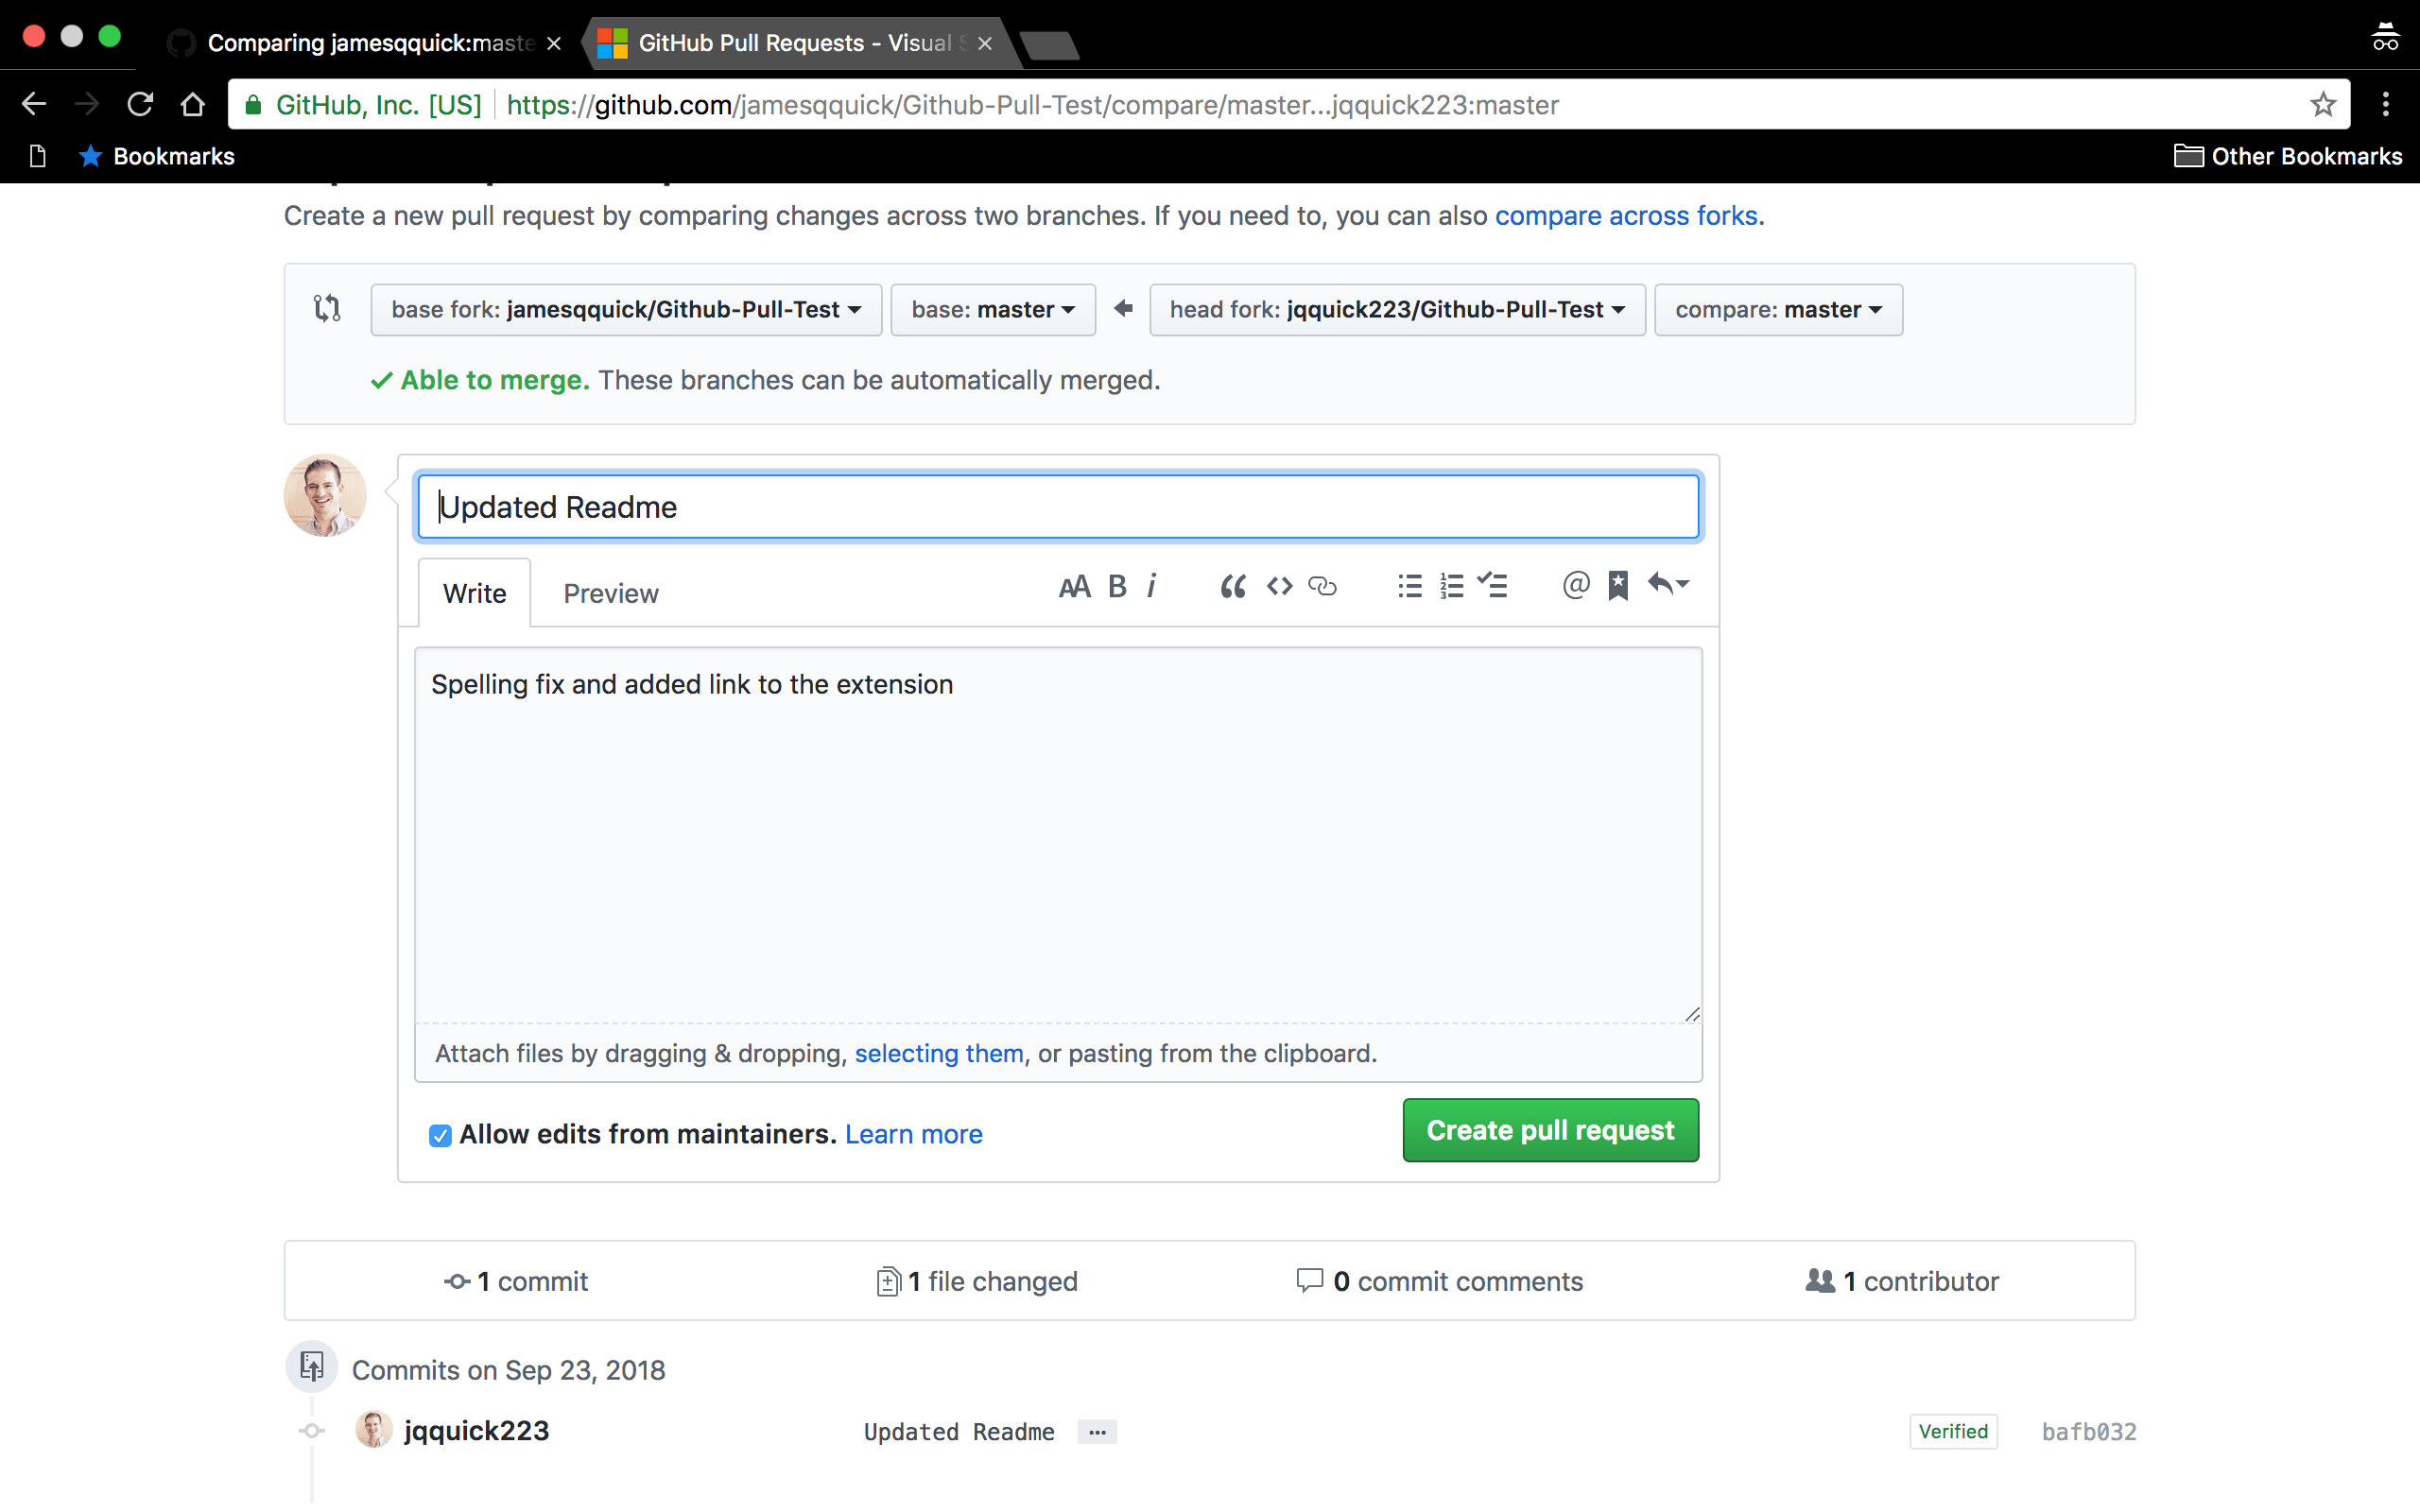Image resolution: width=2420 pixels, height=1512 pixels.
Task: Apply bold formatting in the editor toolbar
Action: [x=1117, y=587]
